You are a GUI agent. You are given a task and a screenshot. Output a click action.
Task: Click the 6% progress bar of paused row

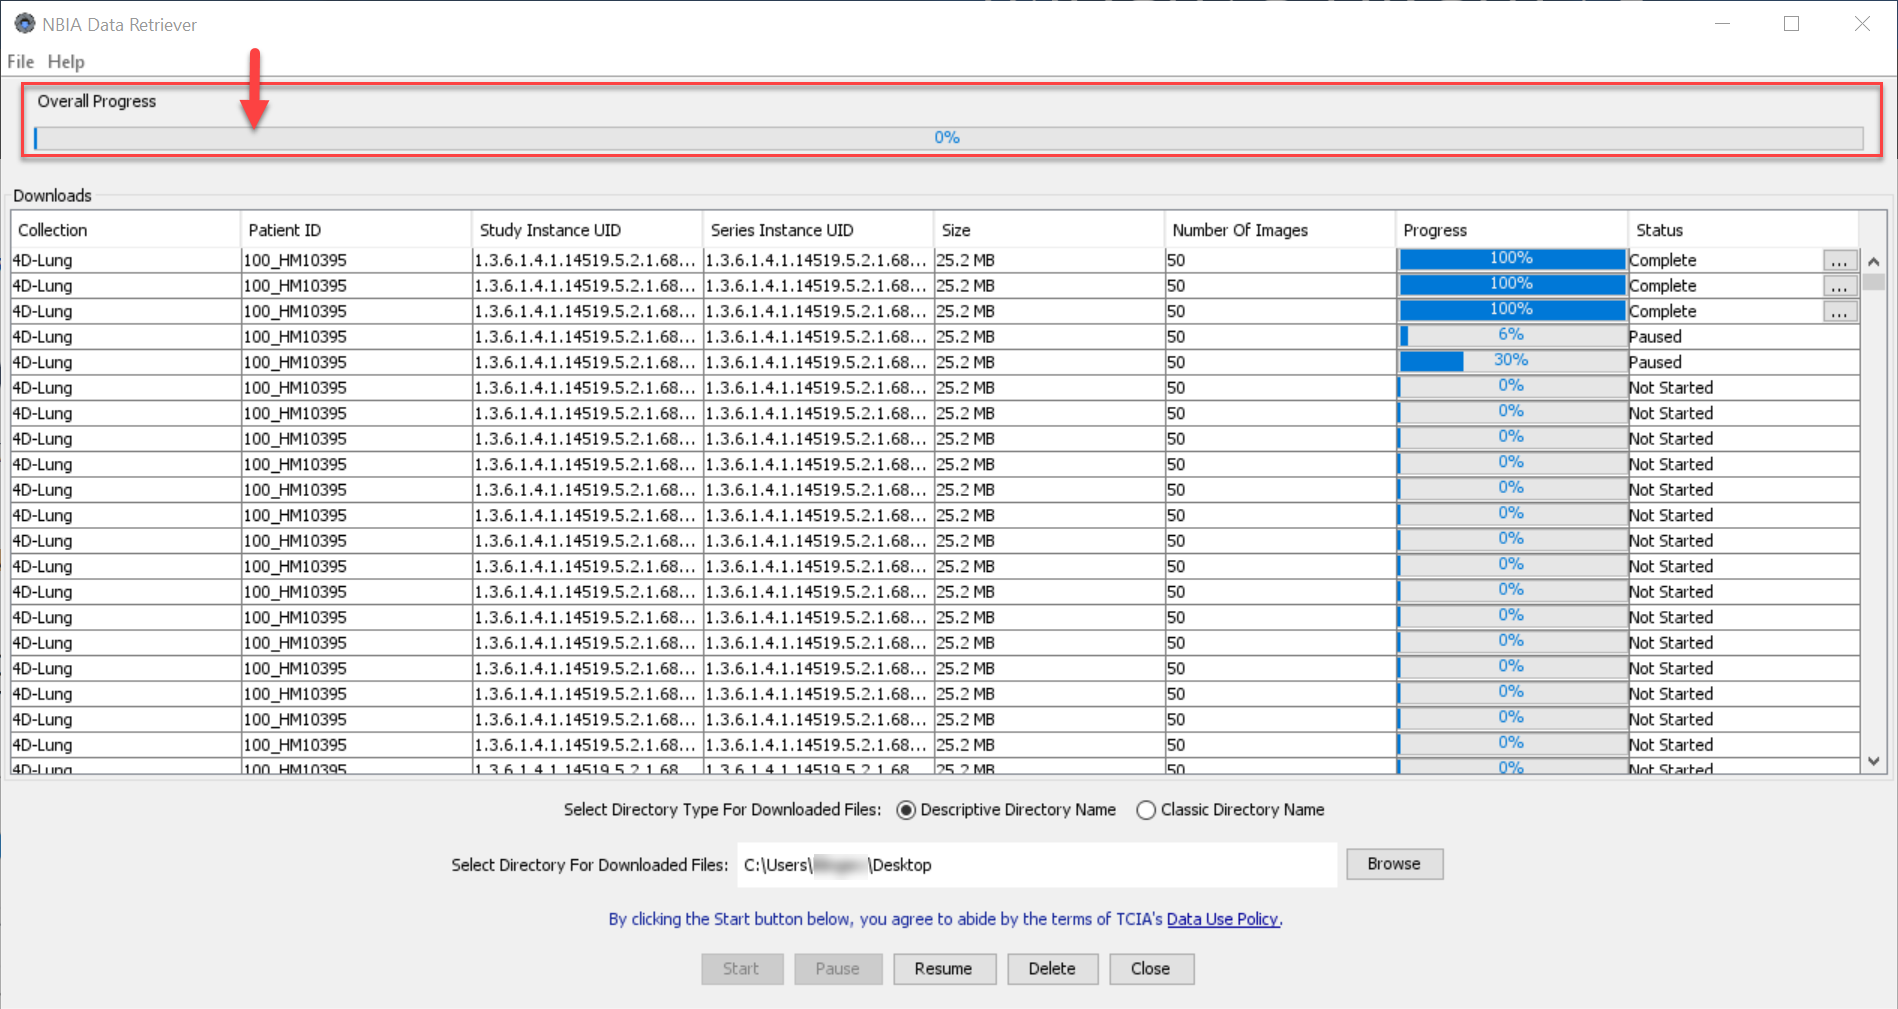pos(1512,336)
